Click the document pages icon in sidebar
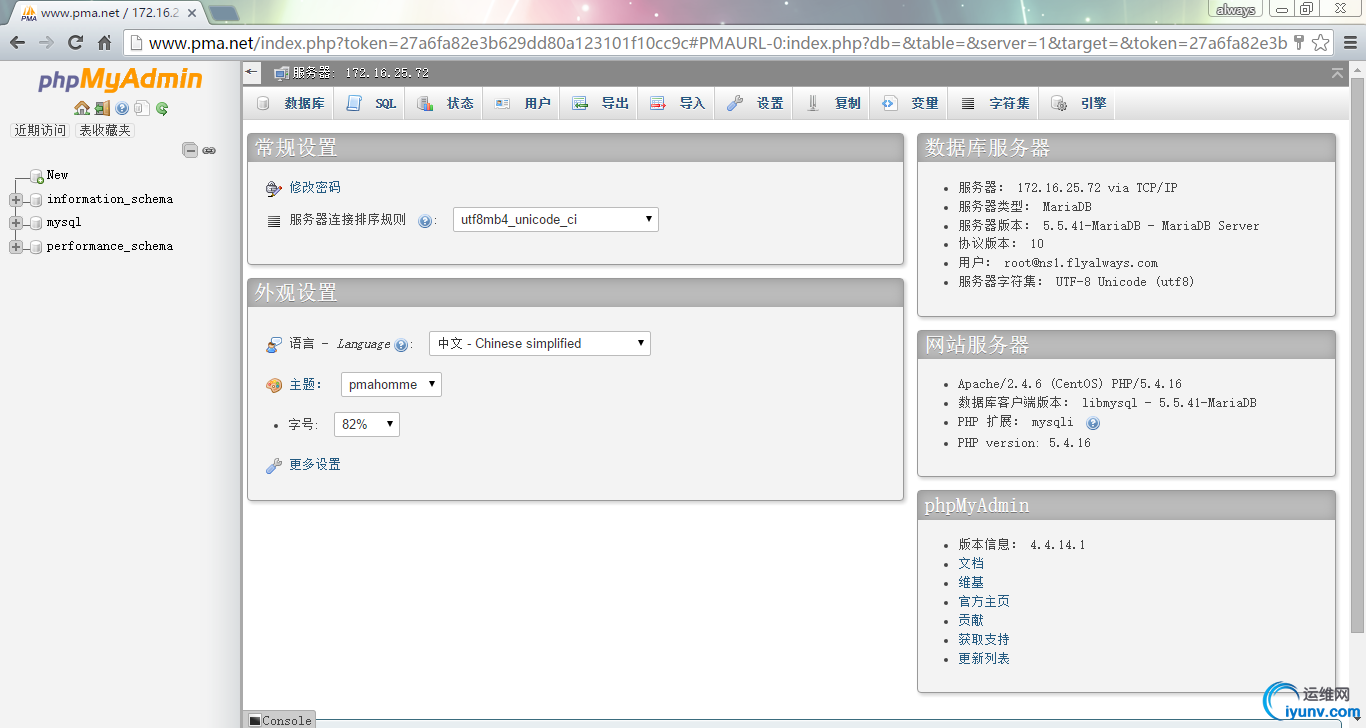Screen dimensions: 1366x728 [x=141, y=108]
